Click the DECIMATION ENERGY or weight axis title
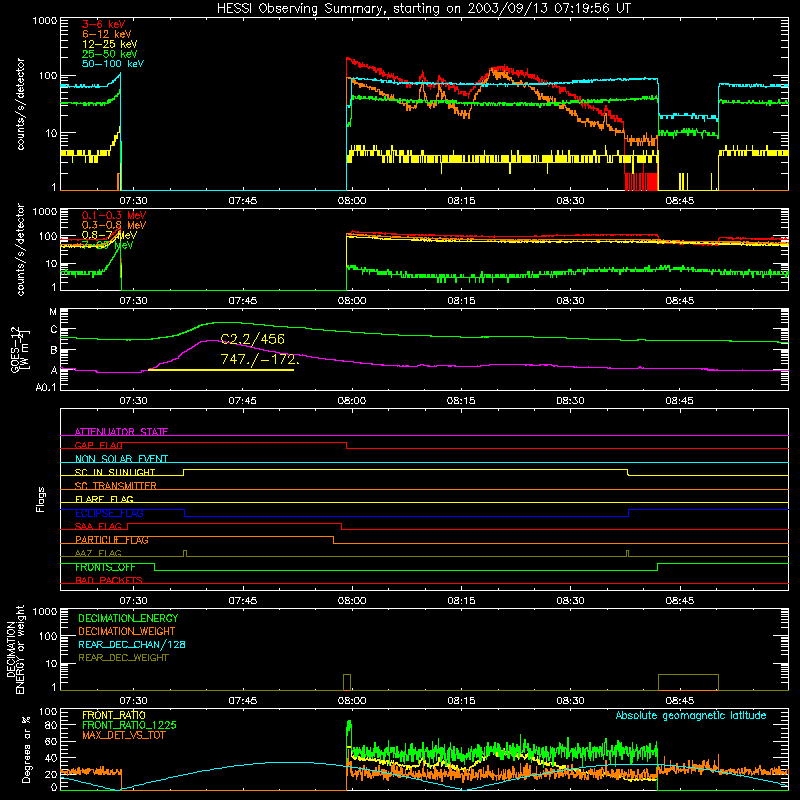Screen dimensions: 800x800 tap(15, 649)
